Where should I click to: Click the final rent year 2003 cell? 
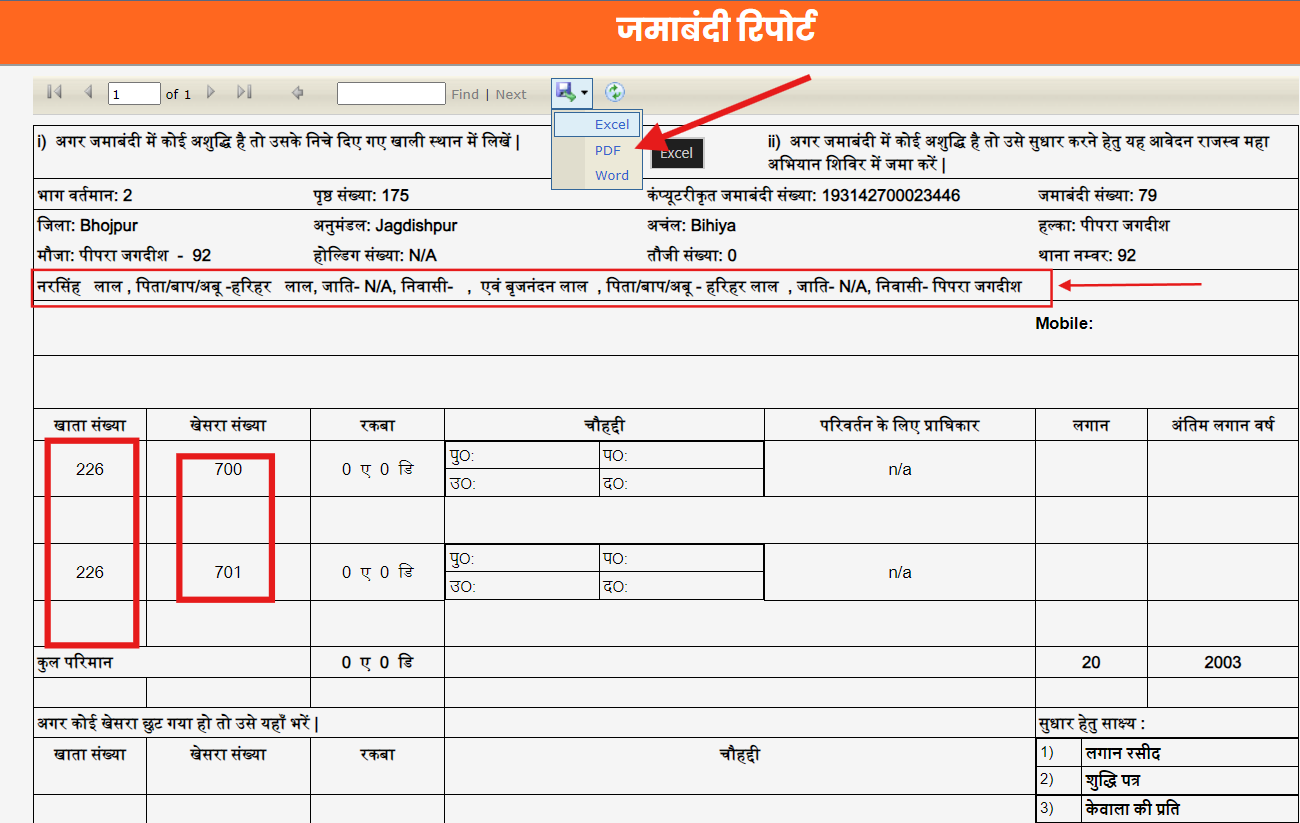pyautogui.click(x=1222, y=662)
